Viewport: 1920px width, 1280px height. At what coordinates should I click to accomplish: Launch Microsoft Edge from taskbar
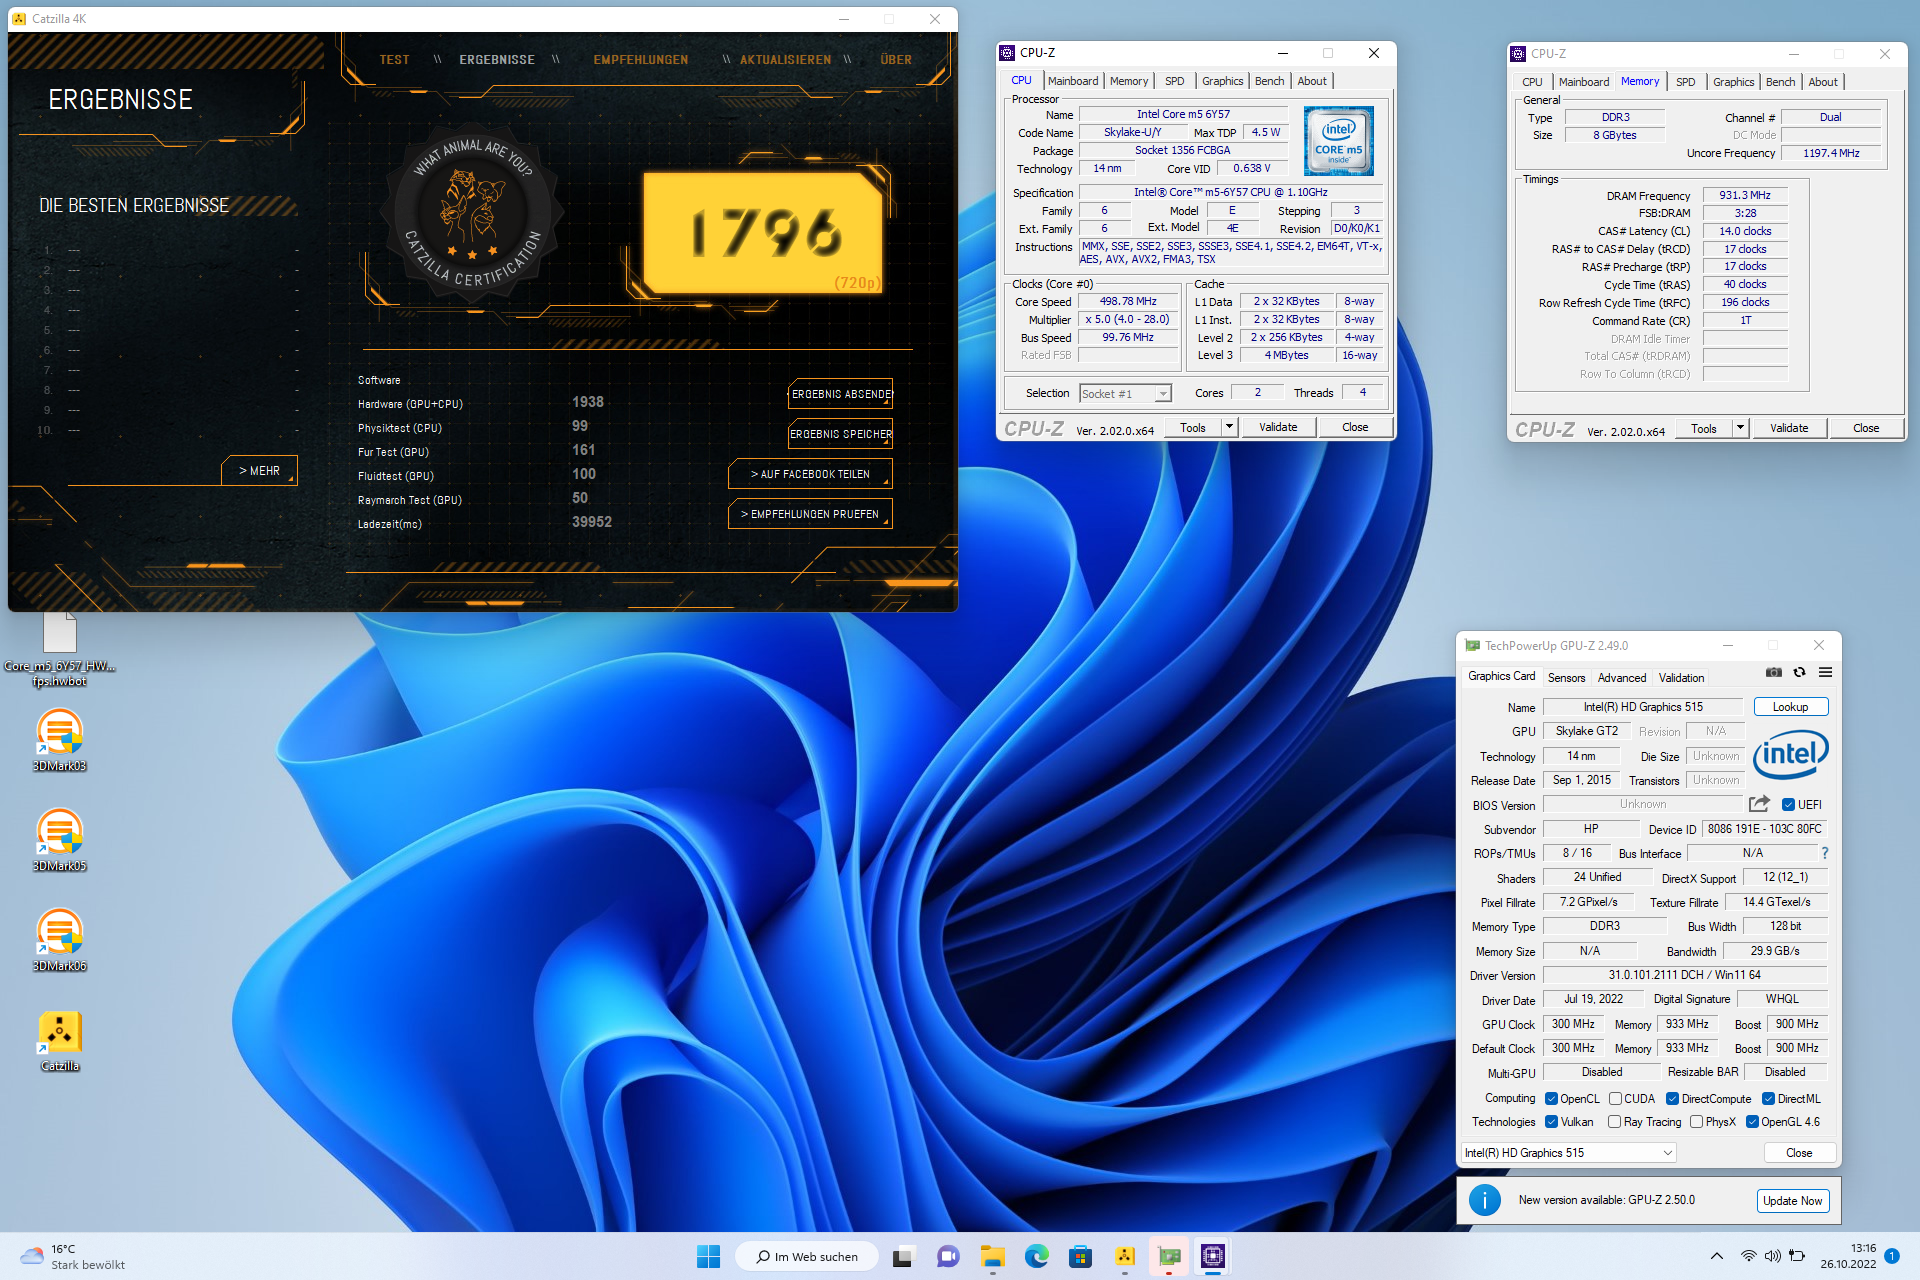(1036, 1256)
